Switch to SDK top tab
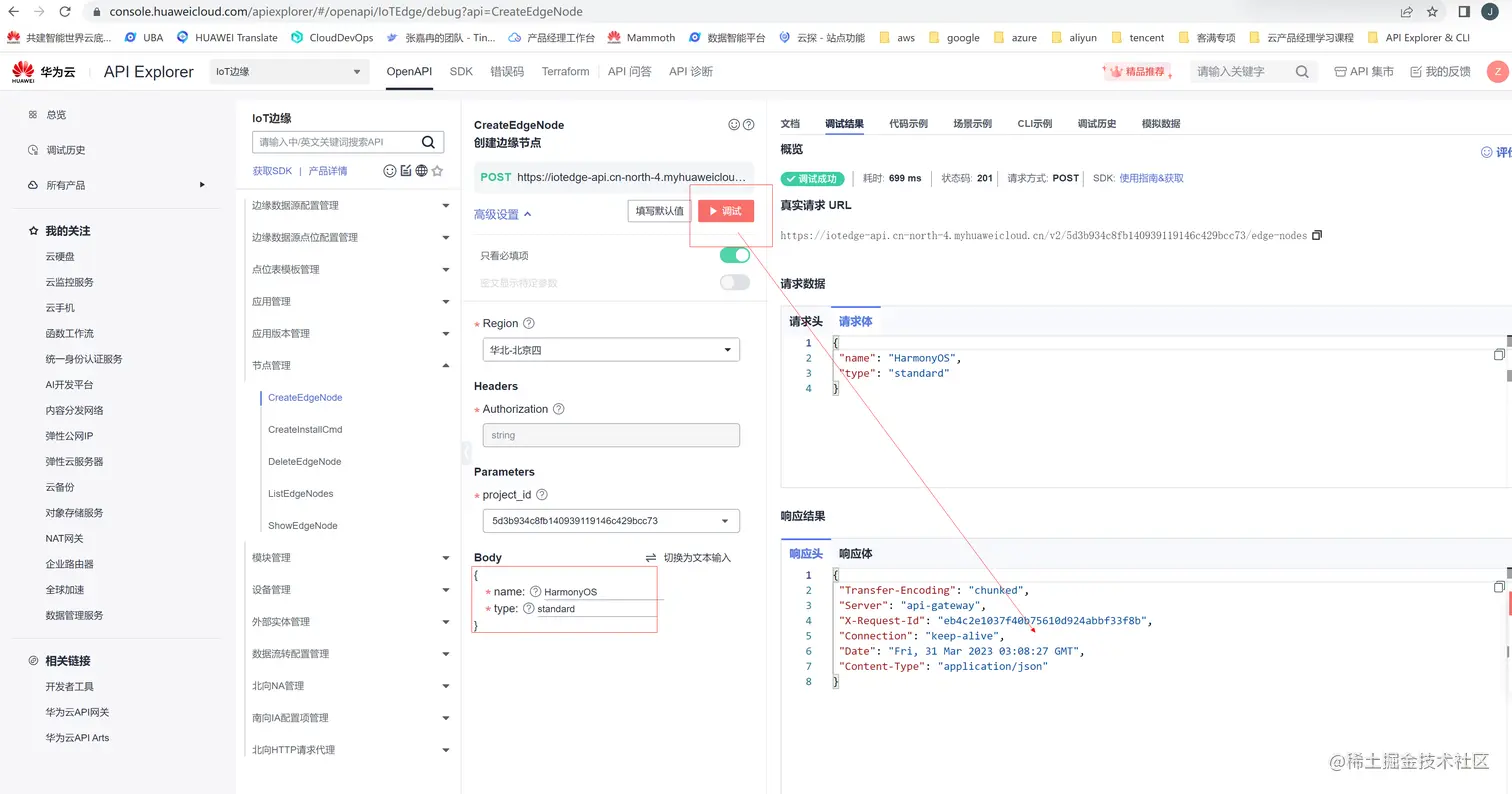Image resolution: width=1512 pixels, height=794 pixels. (461, 72)
